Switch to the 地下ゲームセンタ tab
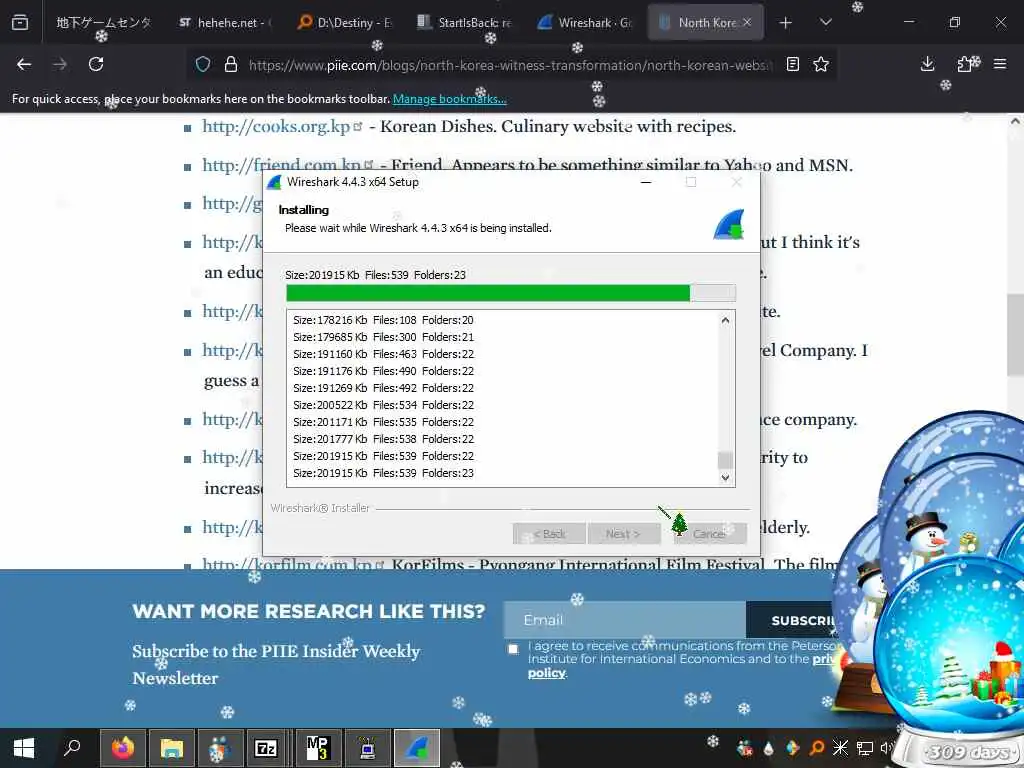The image size is (1024, 768). pos(103,22)
